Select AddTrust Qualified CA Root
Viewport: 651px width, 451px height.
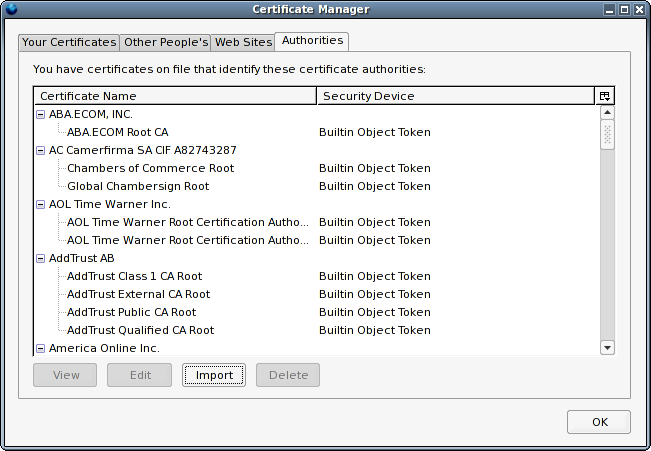pos(140,331)
